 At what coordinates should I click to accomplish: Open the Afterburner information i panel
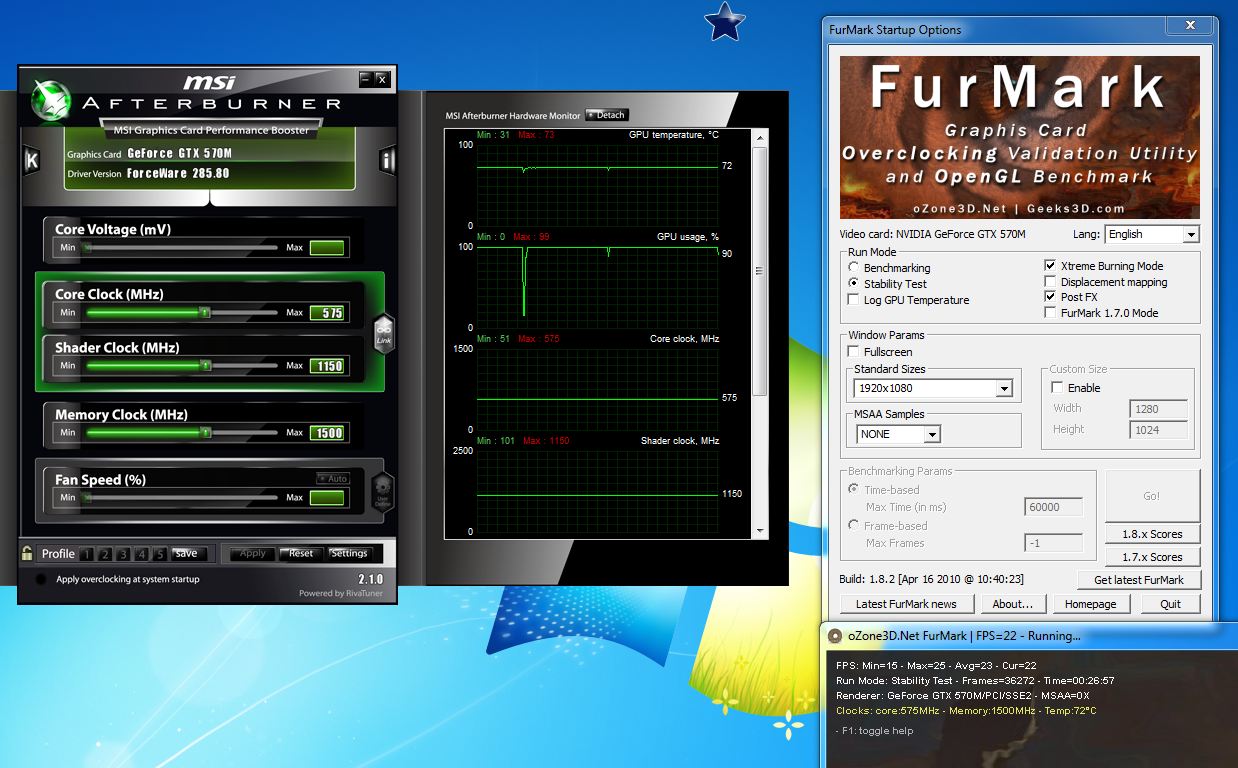tap(387, 160)
